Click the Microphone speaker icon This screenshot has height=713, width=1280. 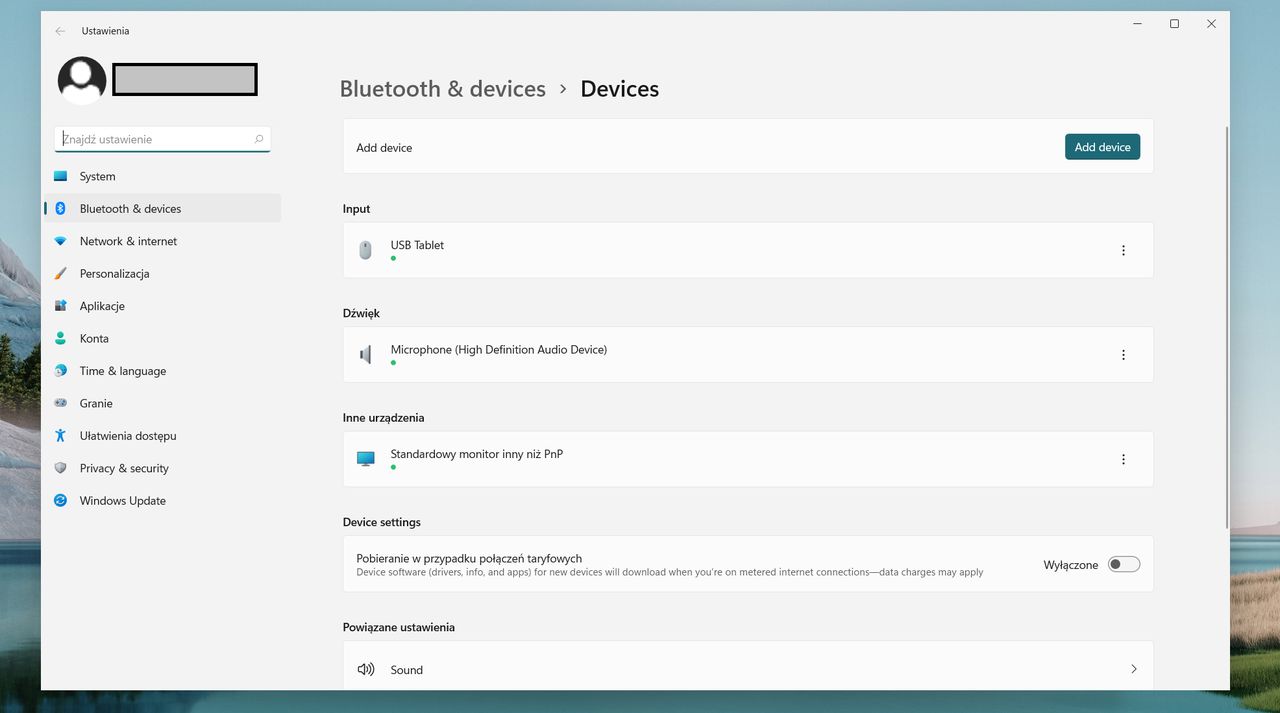click(x=365, y=354)
